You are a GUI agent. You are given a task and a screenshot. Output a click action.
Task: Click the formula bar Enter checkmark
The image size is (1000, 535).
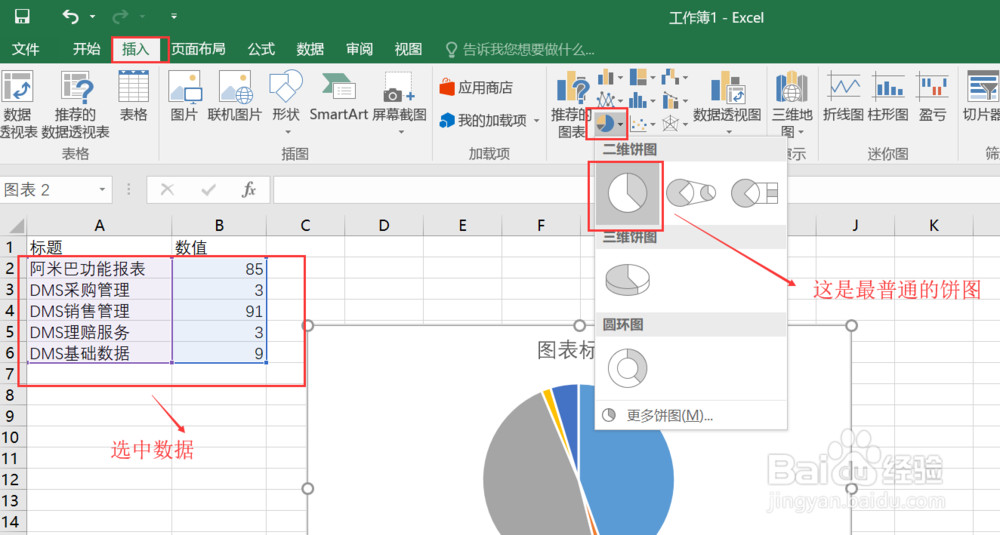(x=208, y=189)
